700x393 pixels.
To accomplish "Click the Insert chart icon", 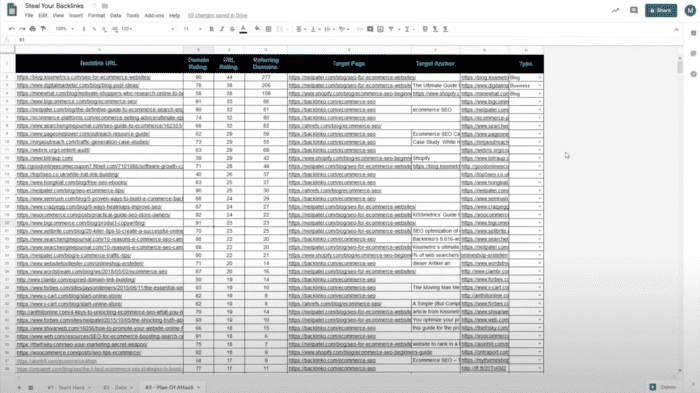I will tap(380, 29).
